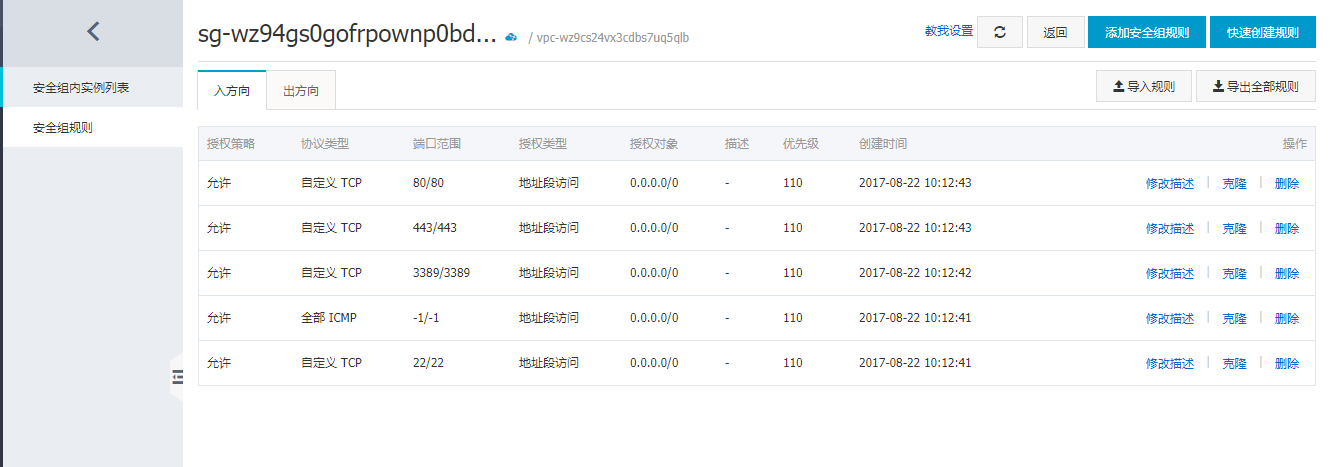Click the back chevron in the sidebar
This screenshot has height=467, width=1330.
click(x=93, y=32)
